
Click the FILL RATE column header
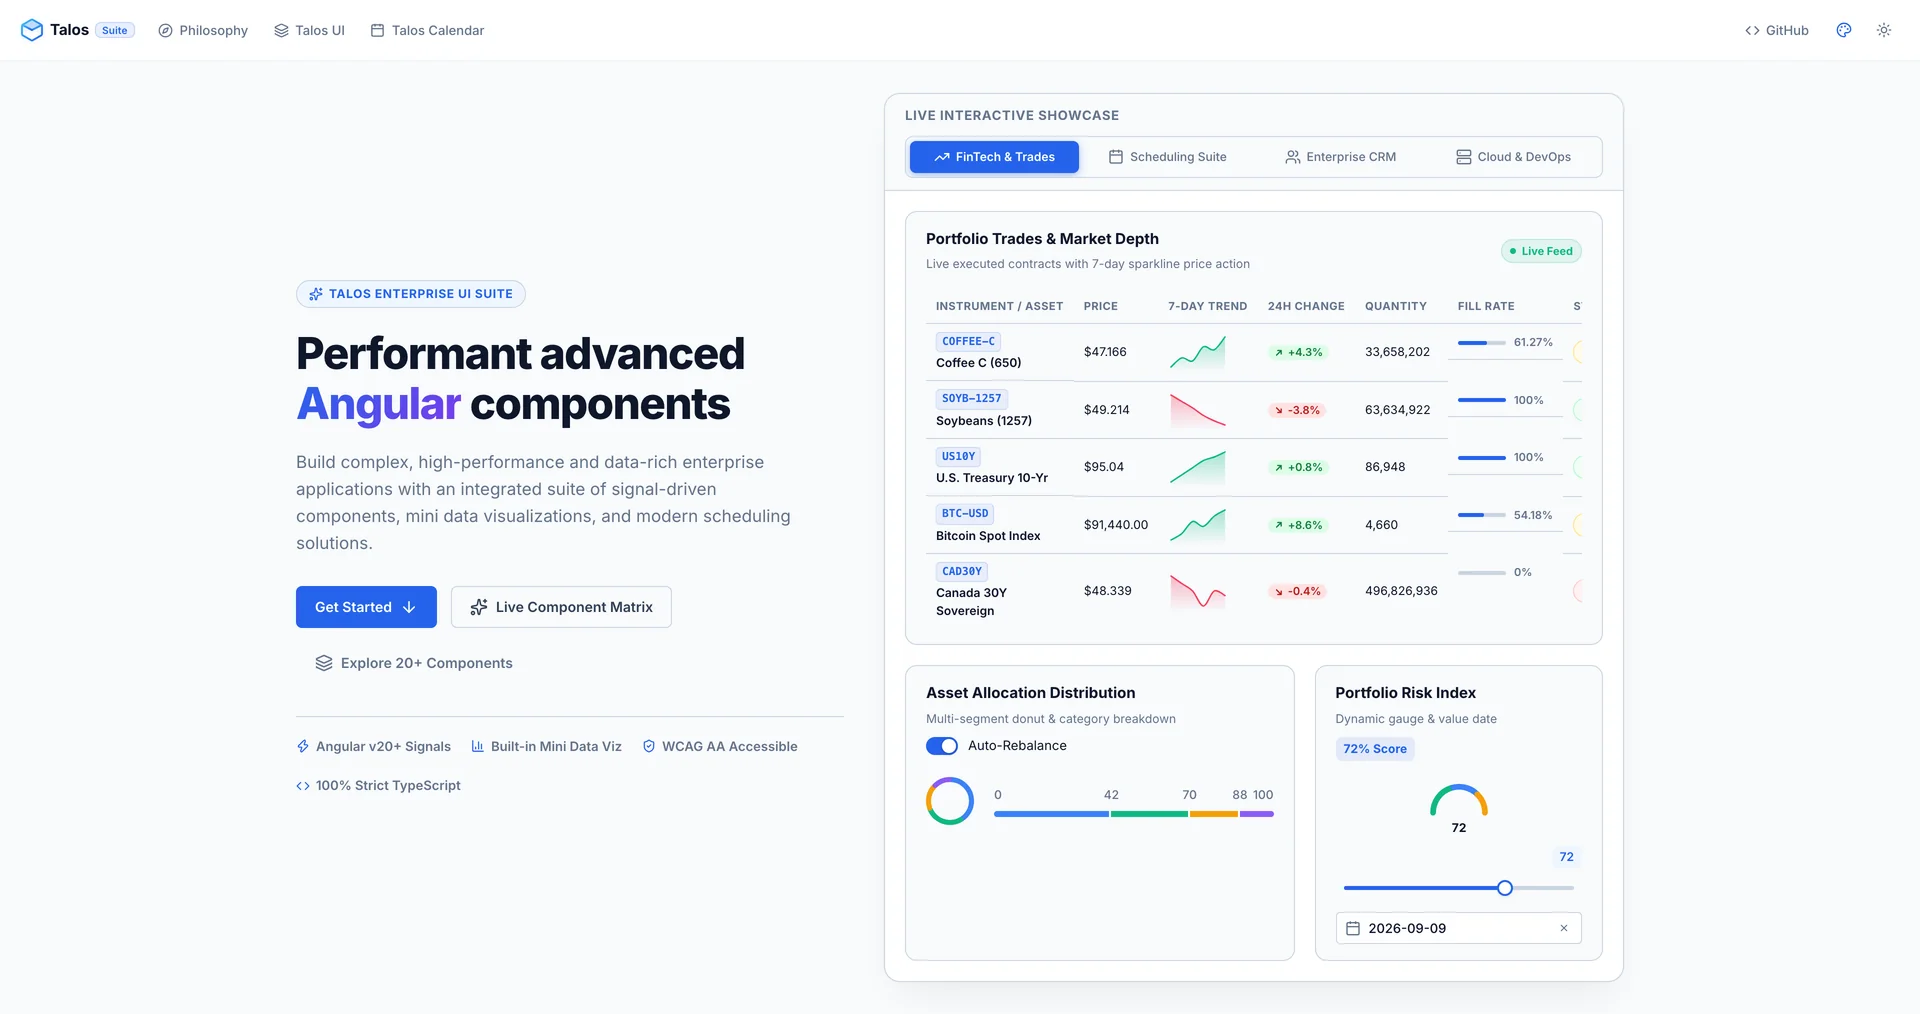1486,306
